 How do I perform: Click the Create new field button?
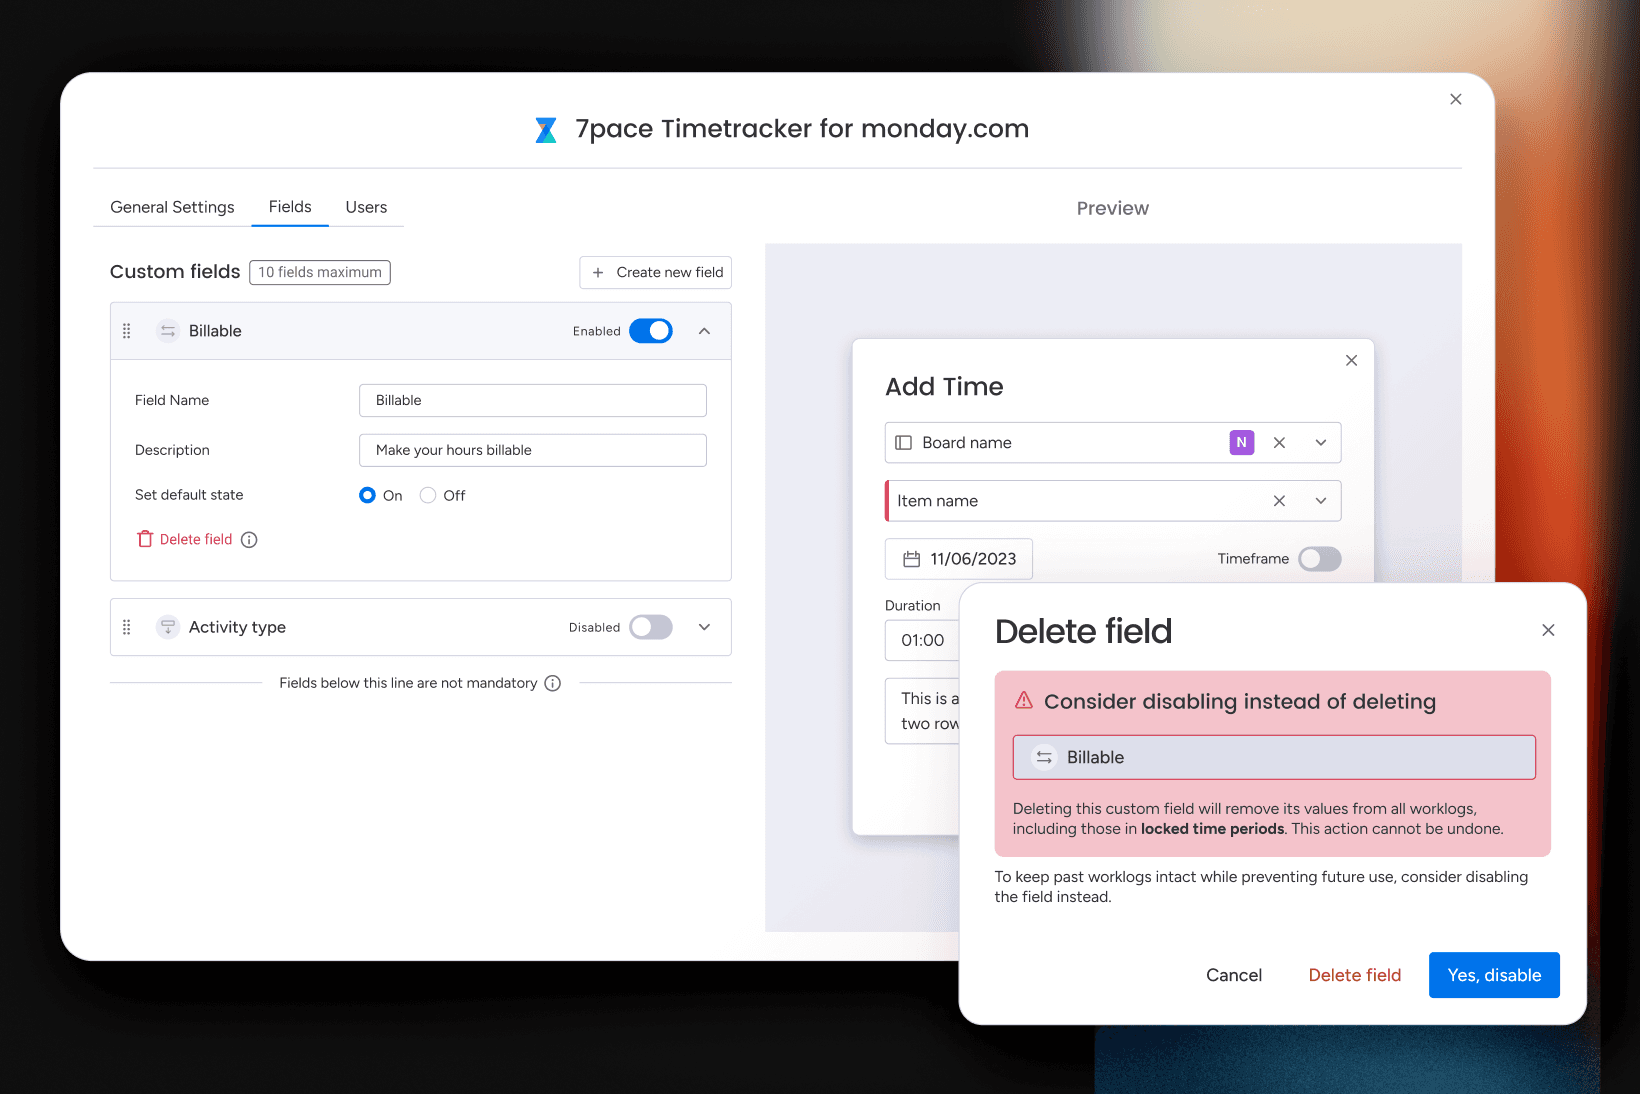point(656,272)
